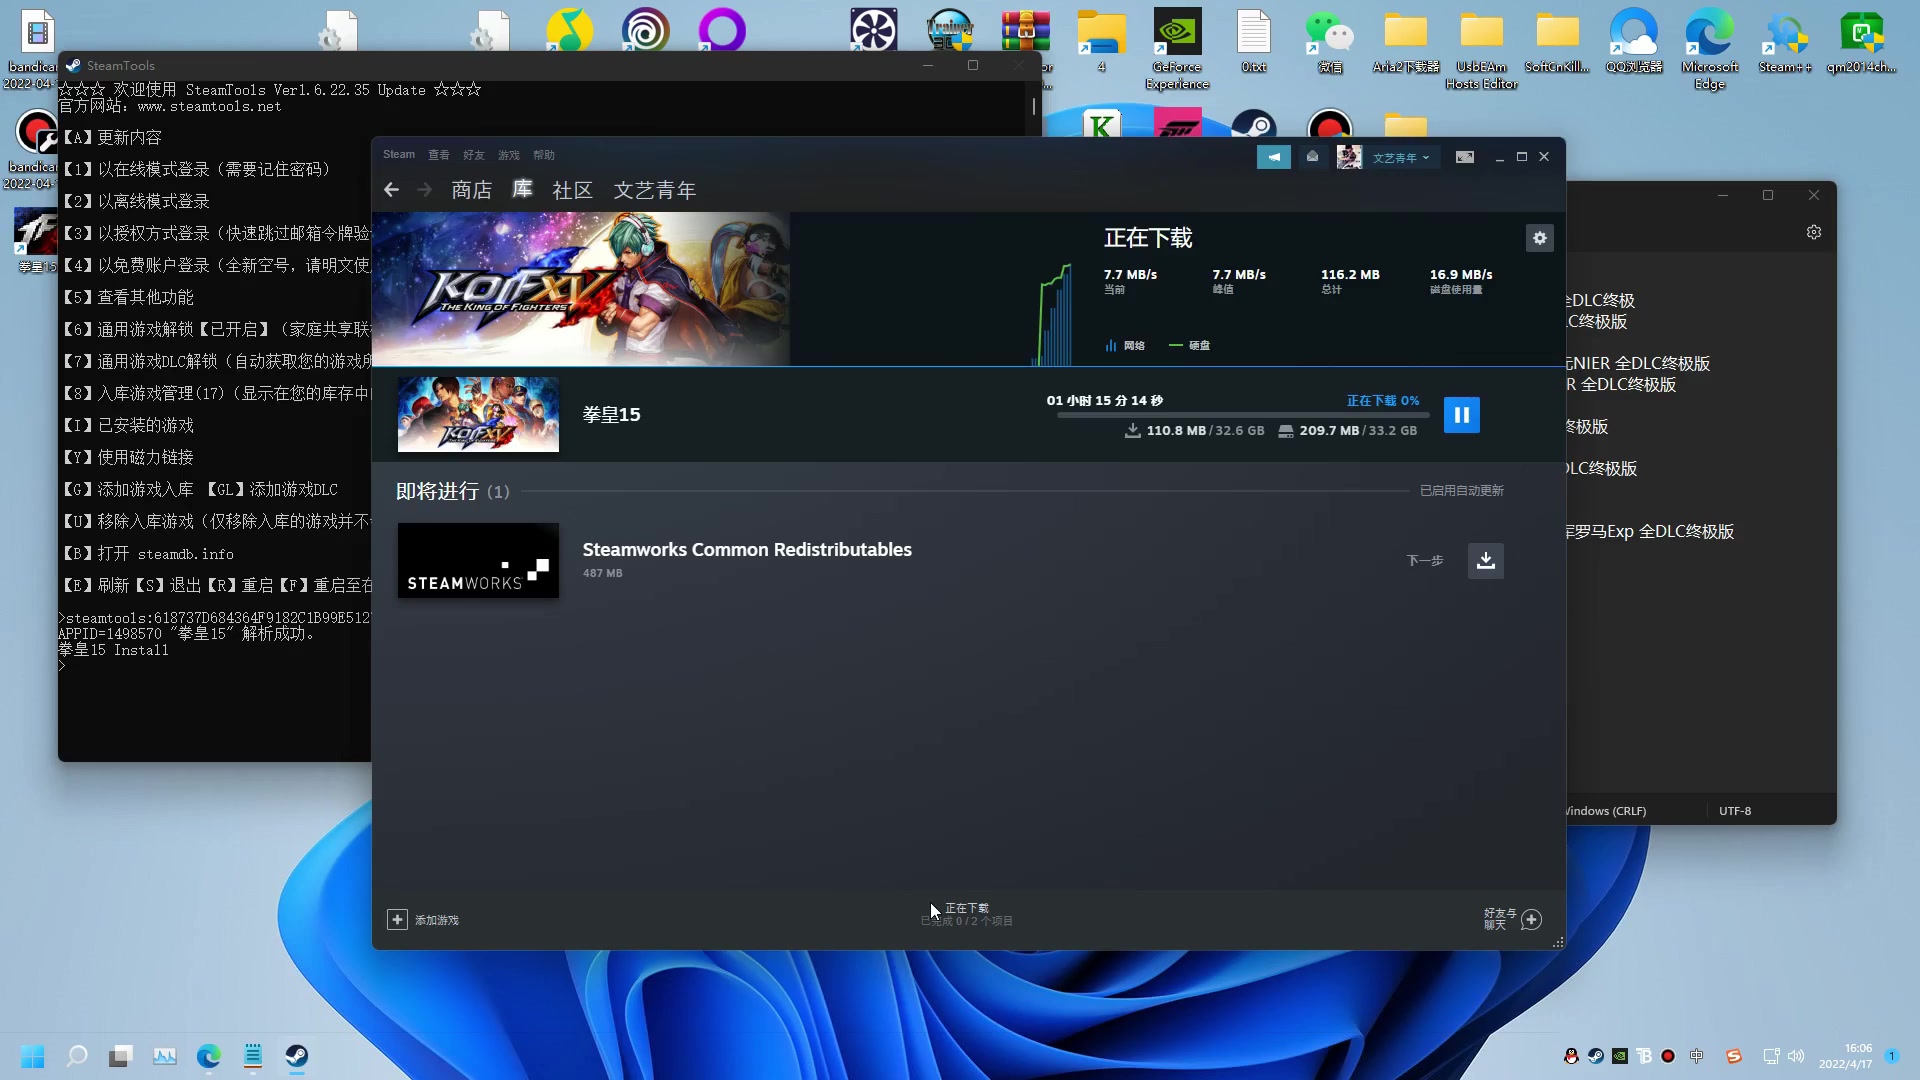
Task: Open the WinRAR archive desktop icon
Action: pos(1025,31)
